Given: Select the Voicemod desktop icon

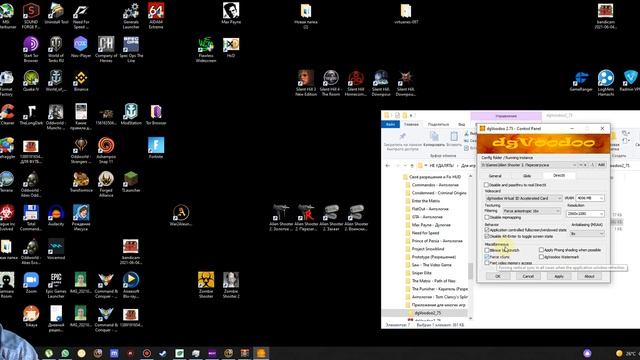Looking at the screenshot, I should (56, 249).
